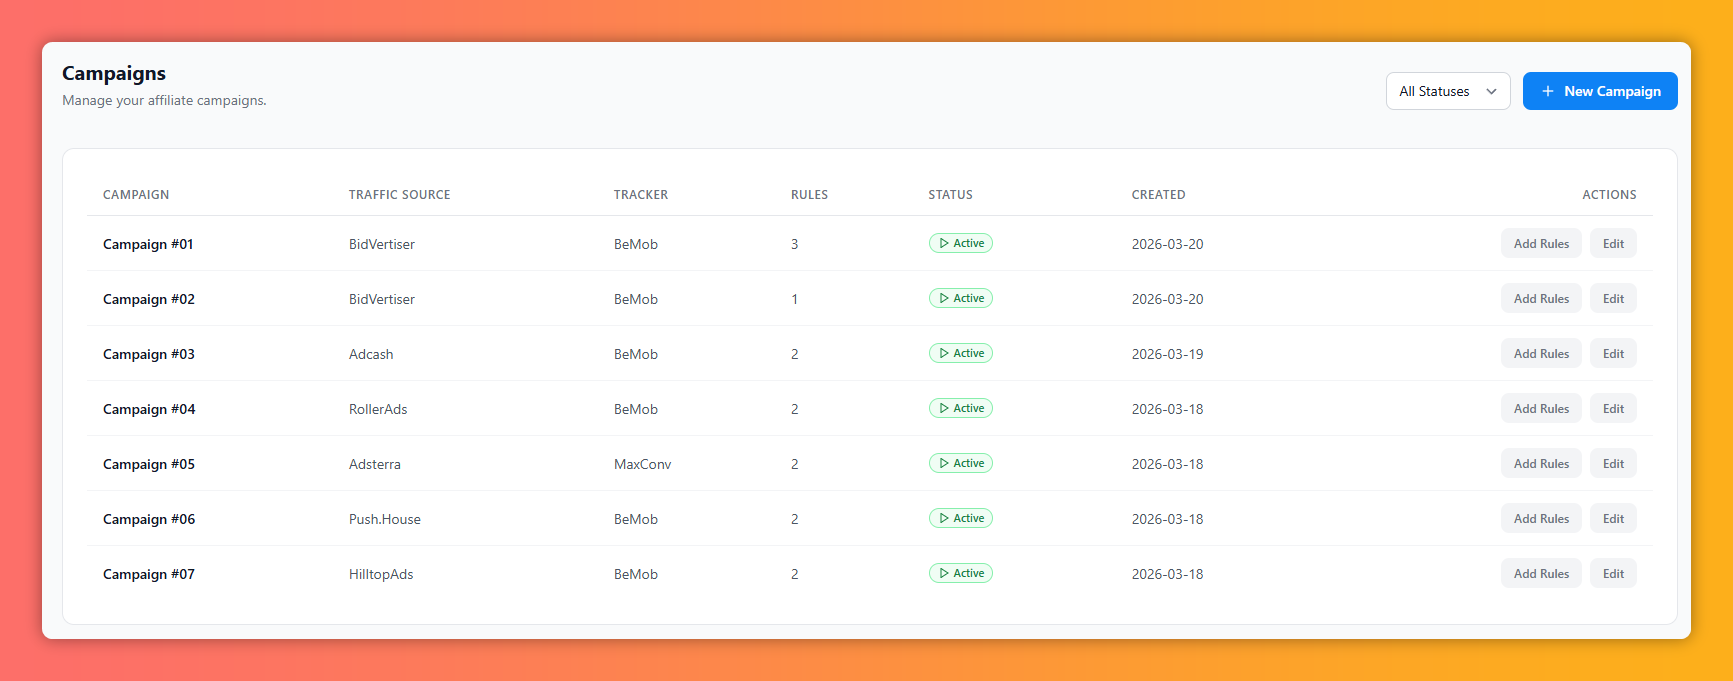Click the Active status badge of Campaign #03
1733x681 pixels.
tap(961, 353)
